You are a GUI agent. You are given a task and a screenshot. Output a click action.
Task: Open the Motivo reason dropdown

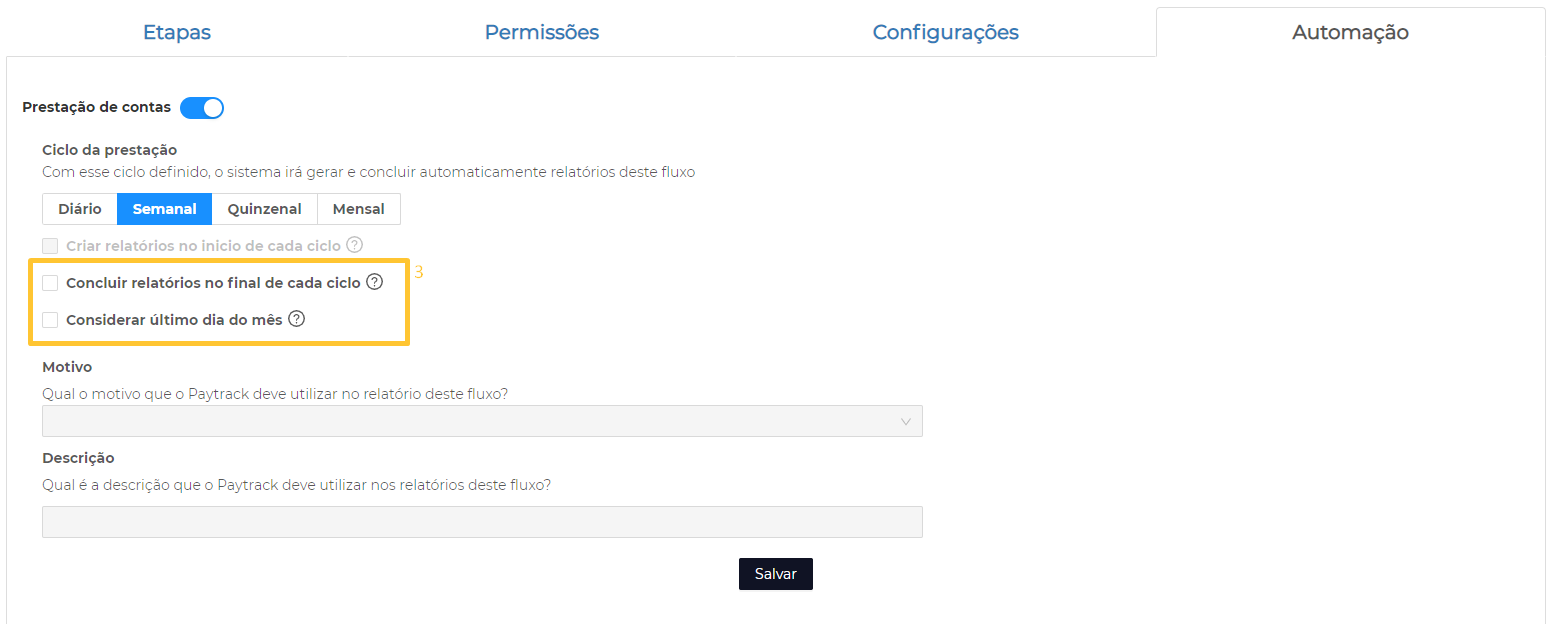[481, 422]
